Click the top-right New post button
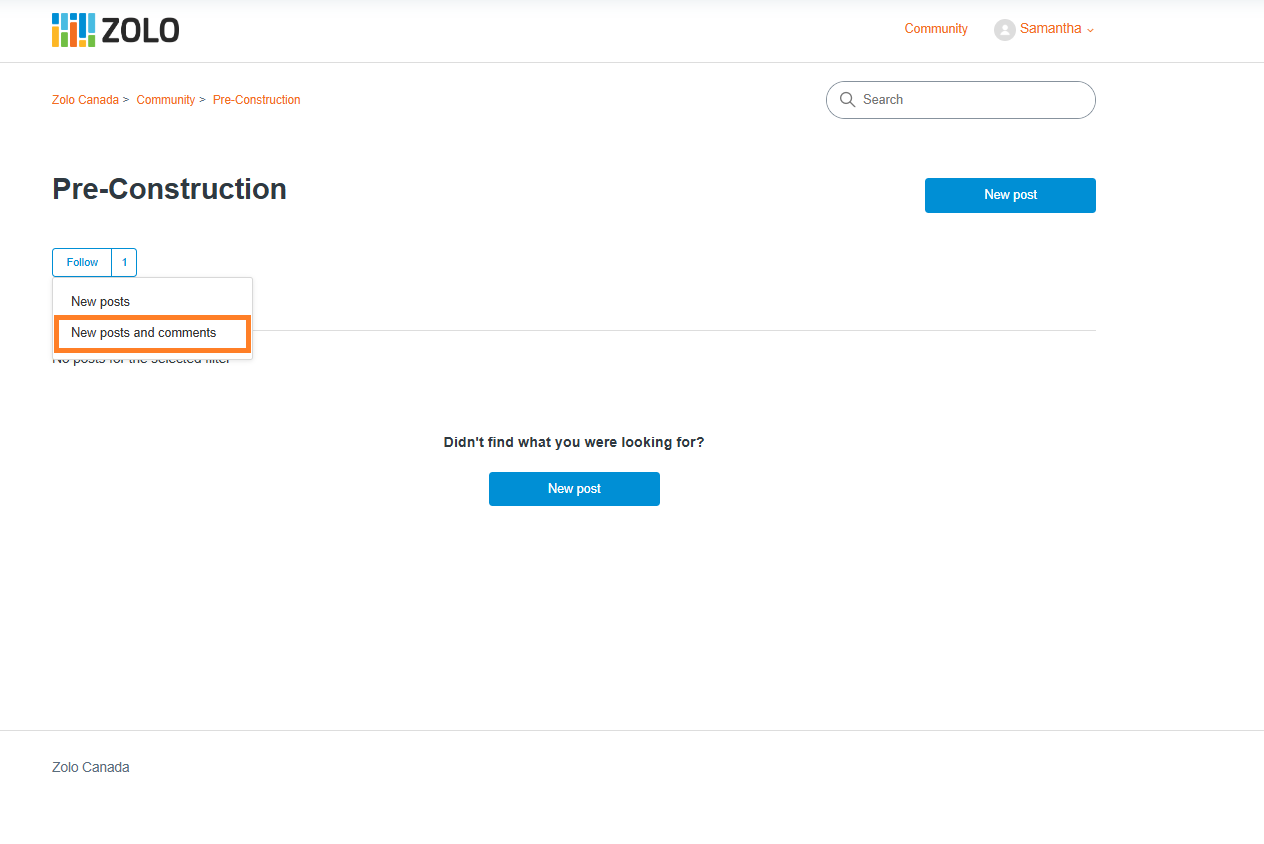 click(1010, 195)
